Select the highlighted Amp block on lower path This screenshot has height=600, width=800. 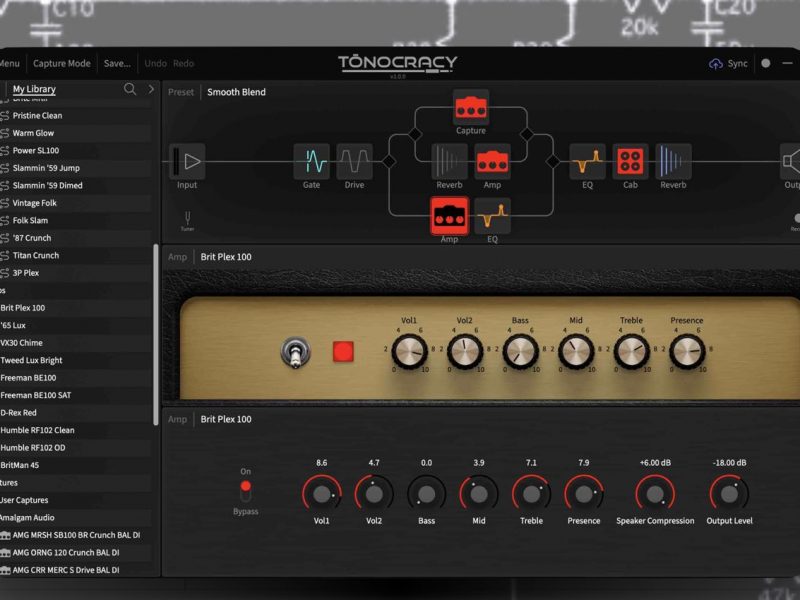coord(449,216)
